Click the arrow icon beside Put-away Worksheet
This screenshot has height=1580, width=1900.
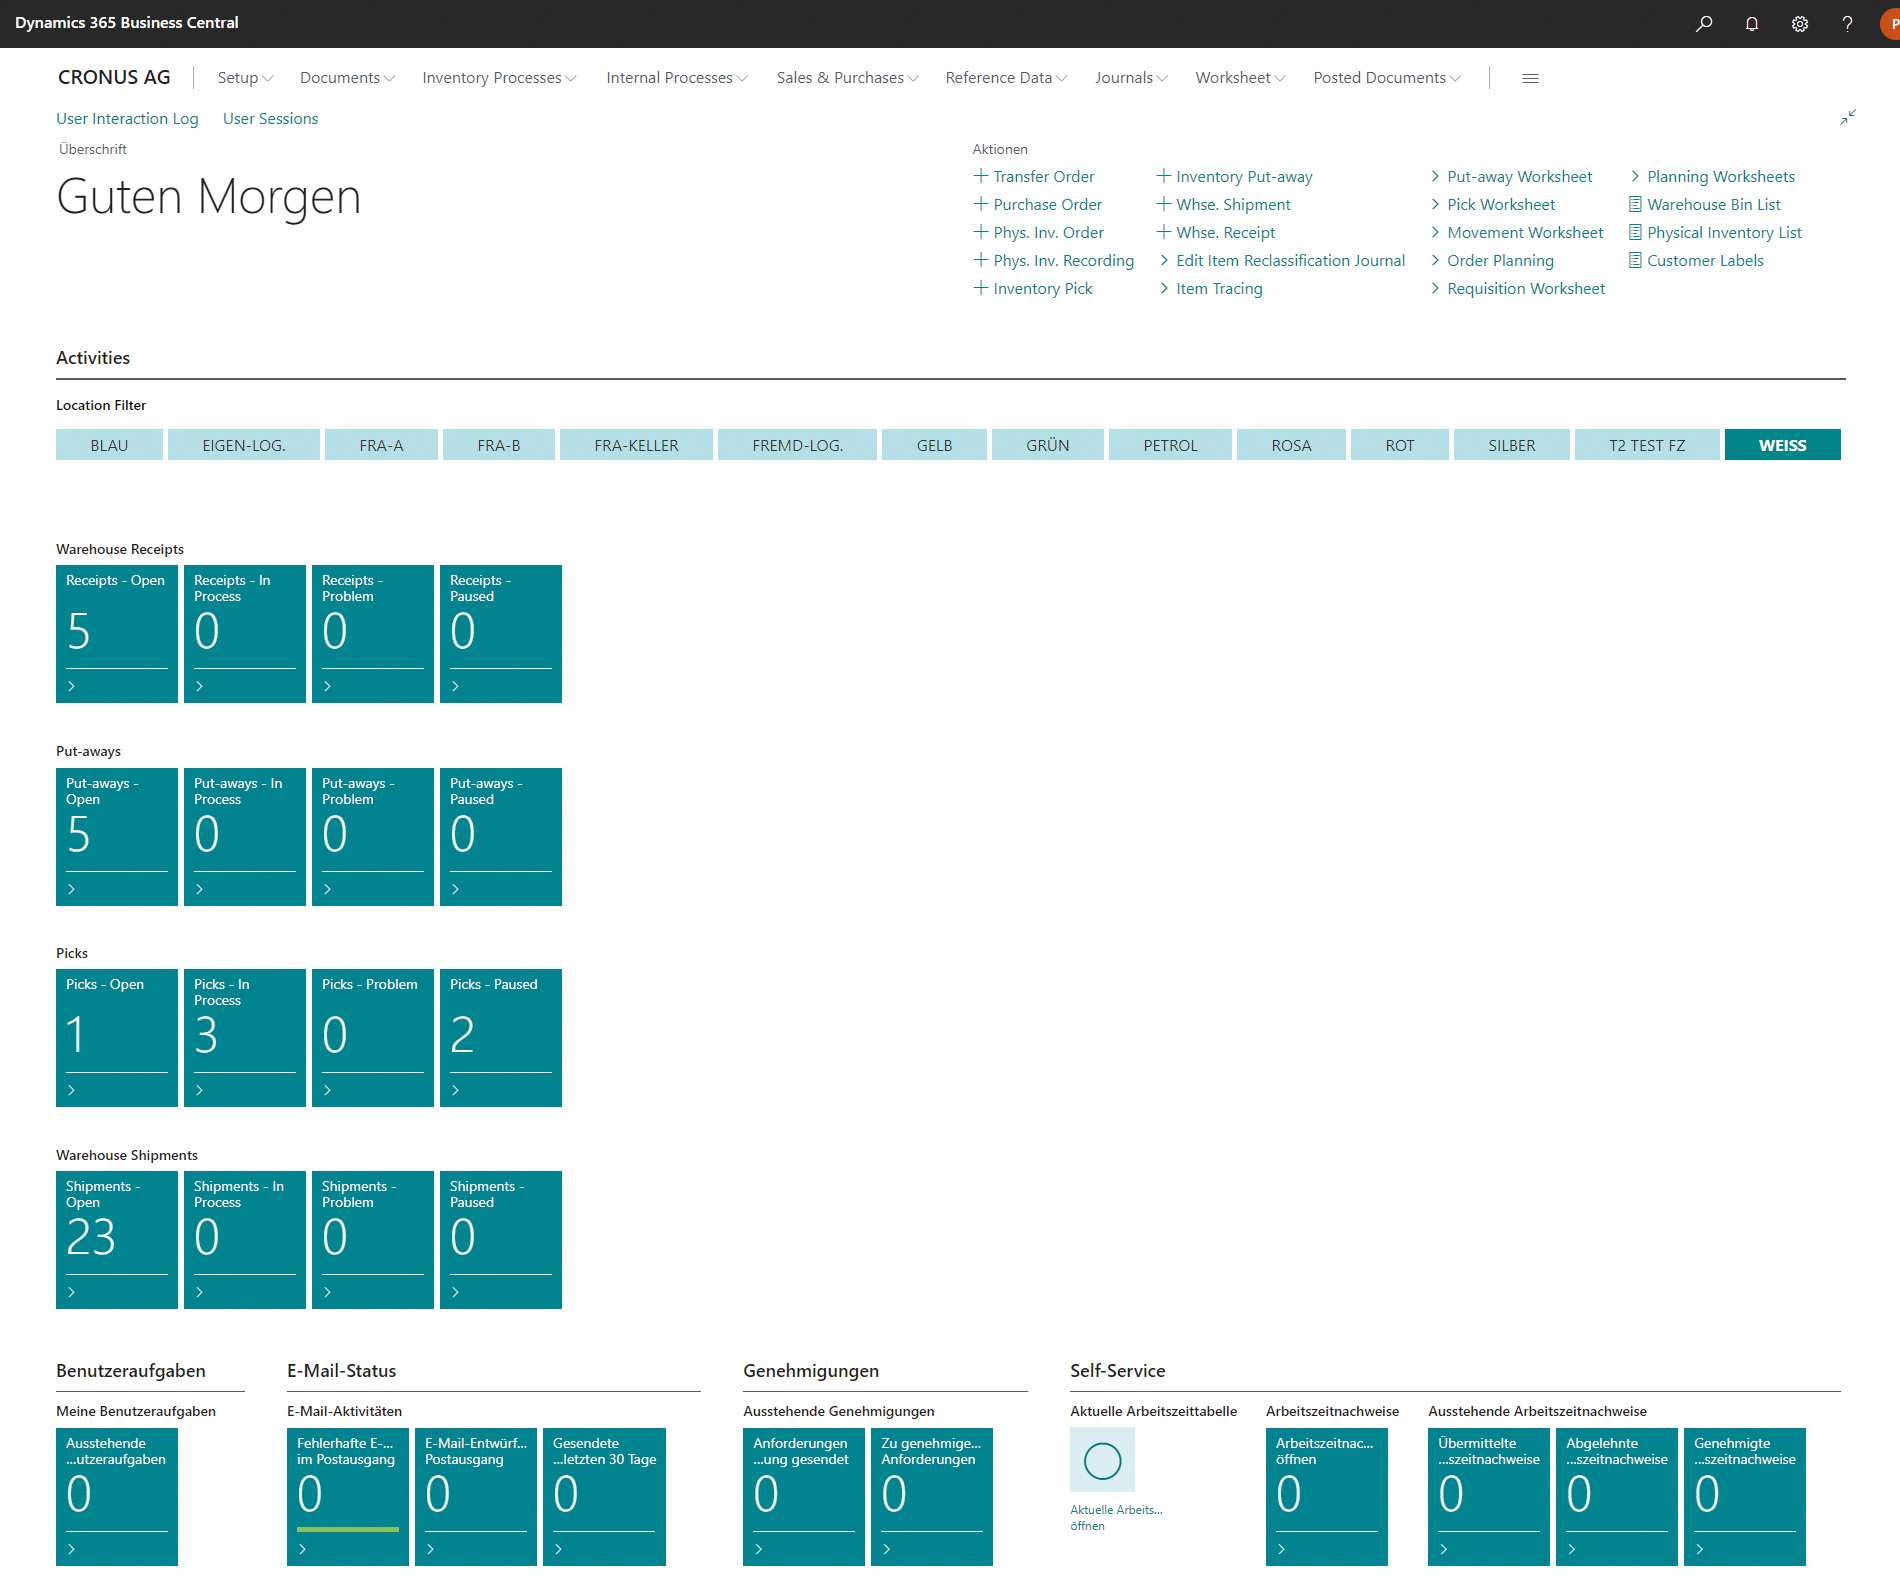click(x=1435, y=176)
